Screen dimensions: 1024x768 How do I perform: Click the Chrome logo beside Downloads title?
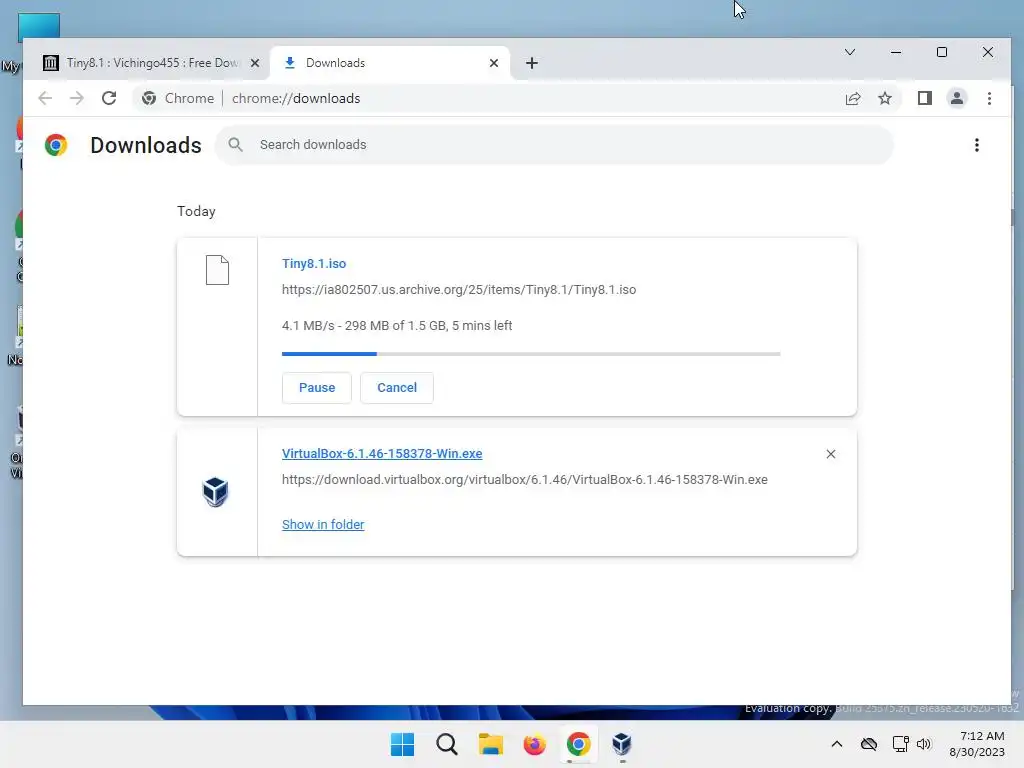tap(56, 145)
